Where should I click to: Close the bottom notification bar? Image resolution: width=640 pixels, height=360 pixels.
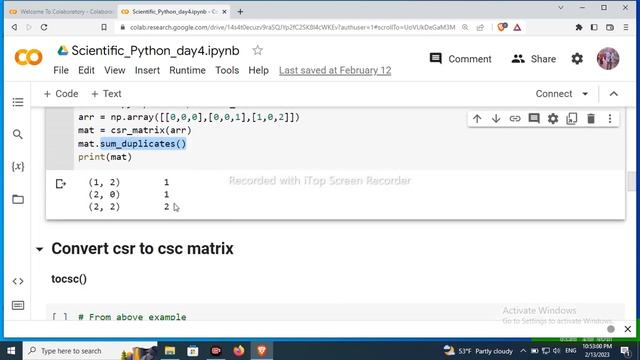[628, 329]
